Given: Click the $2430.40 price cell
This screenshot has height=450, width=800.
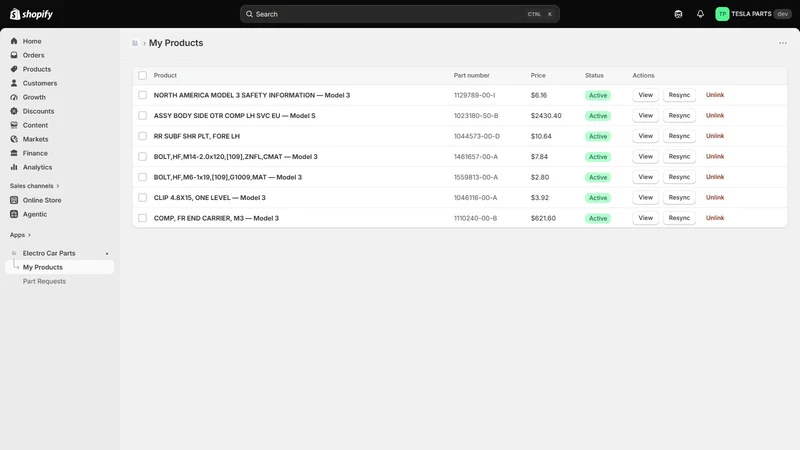Looking at the screenshot, I should point(545,116).
